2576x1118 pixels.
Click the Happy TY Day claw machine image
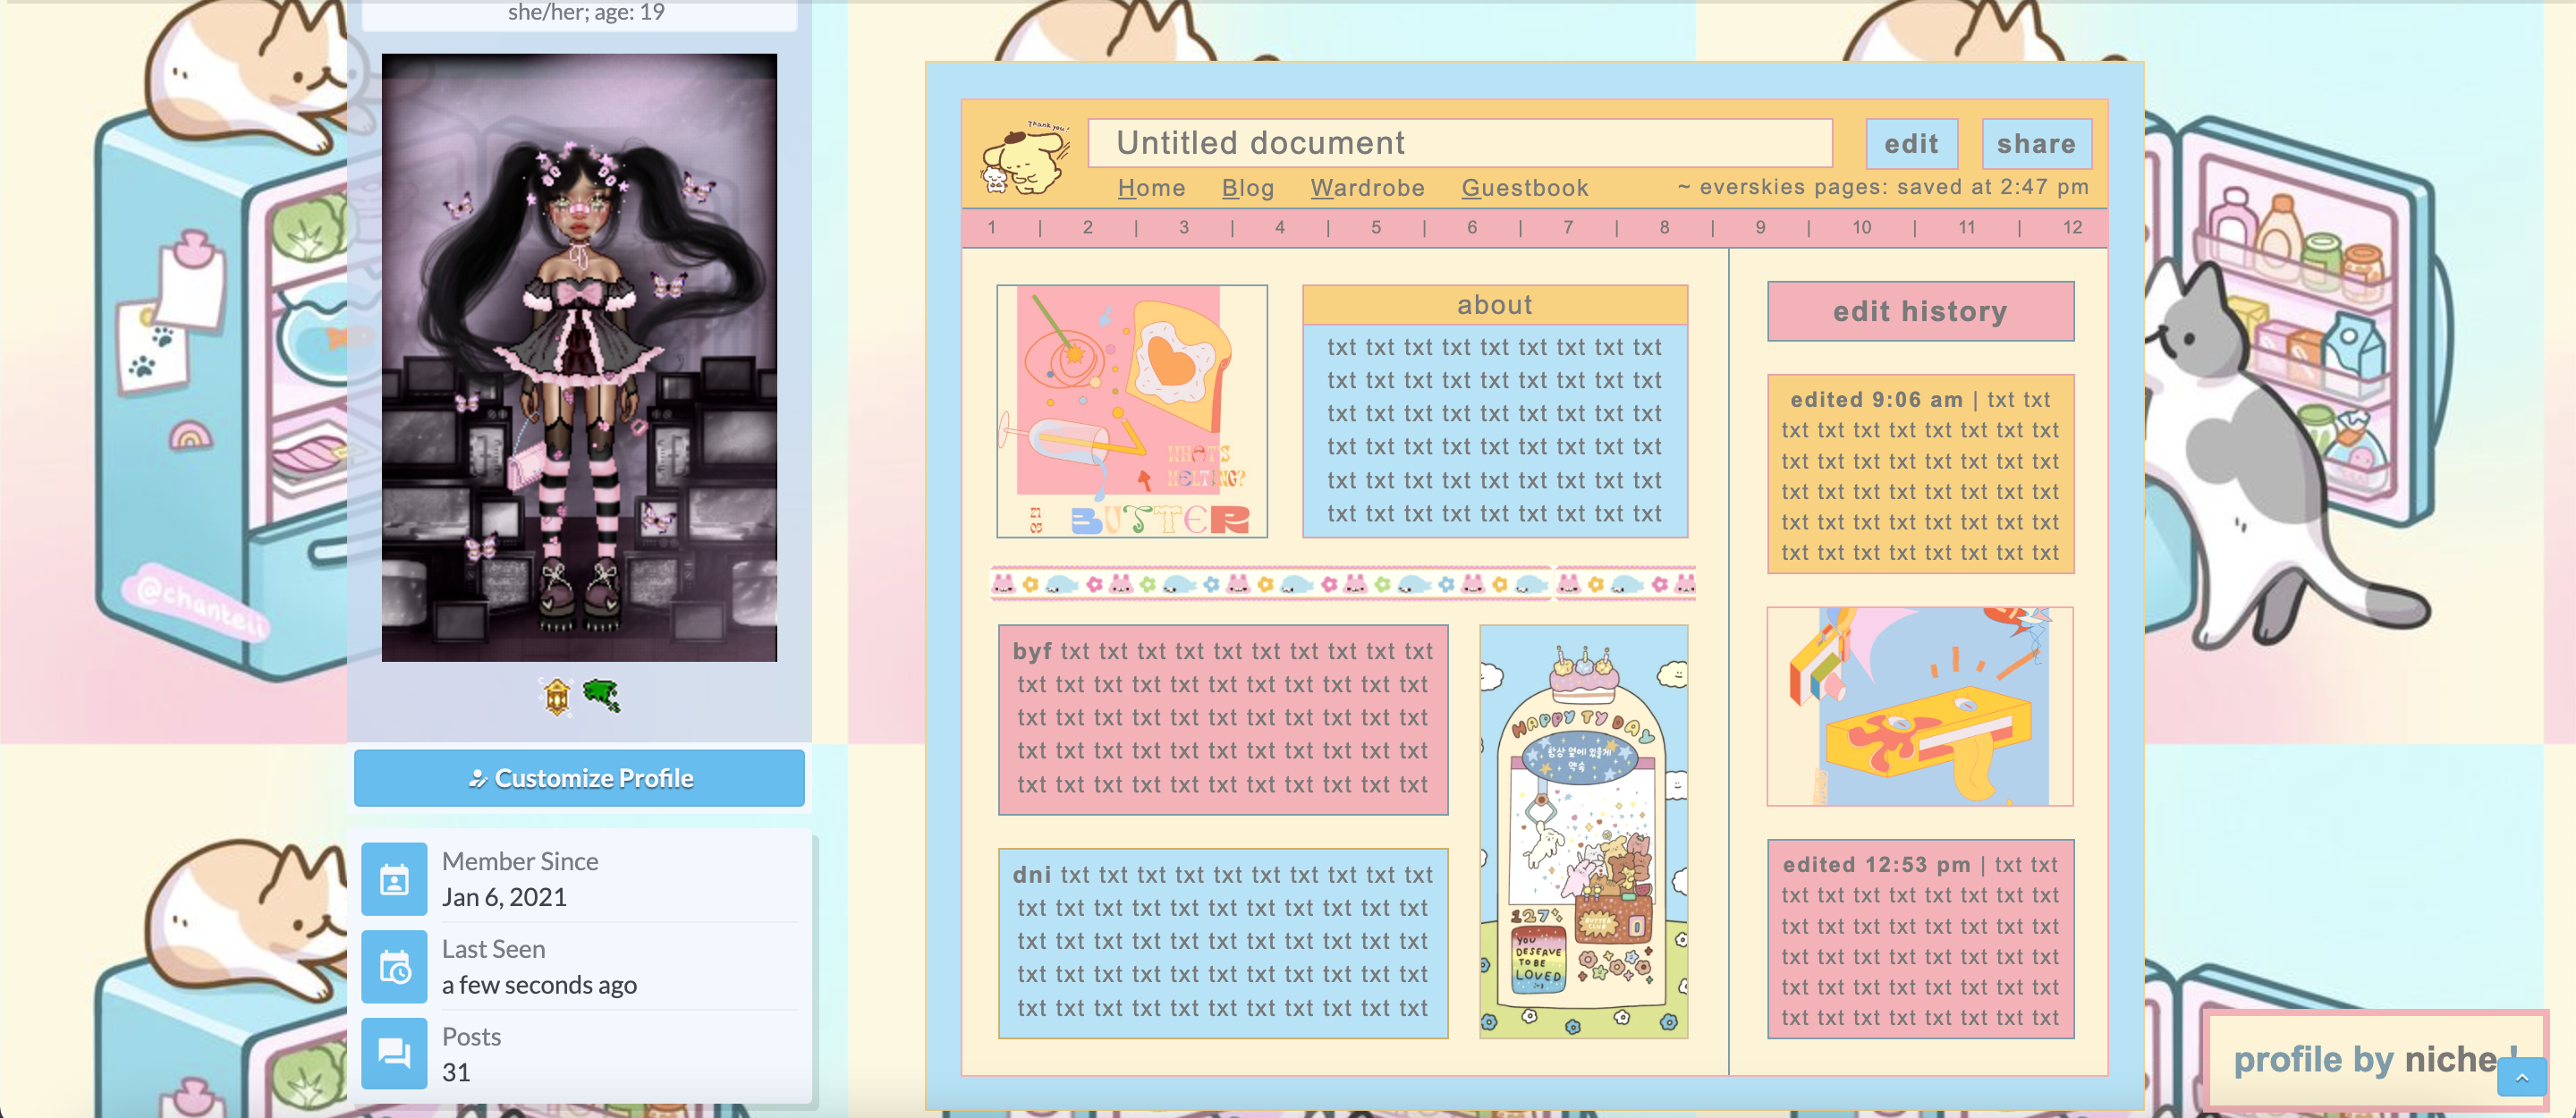click(1583, 831)
